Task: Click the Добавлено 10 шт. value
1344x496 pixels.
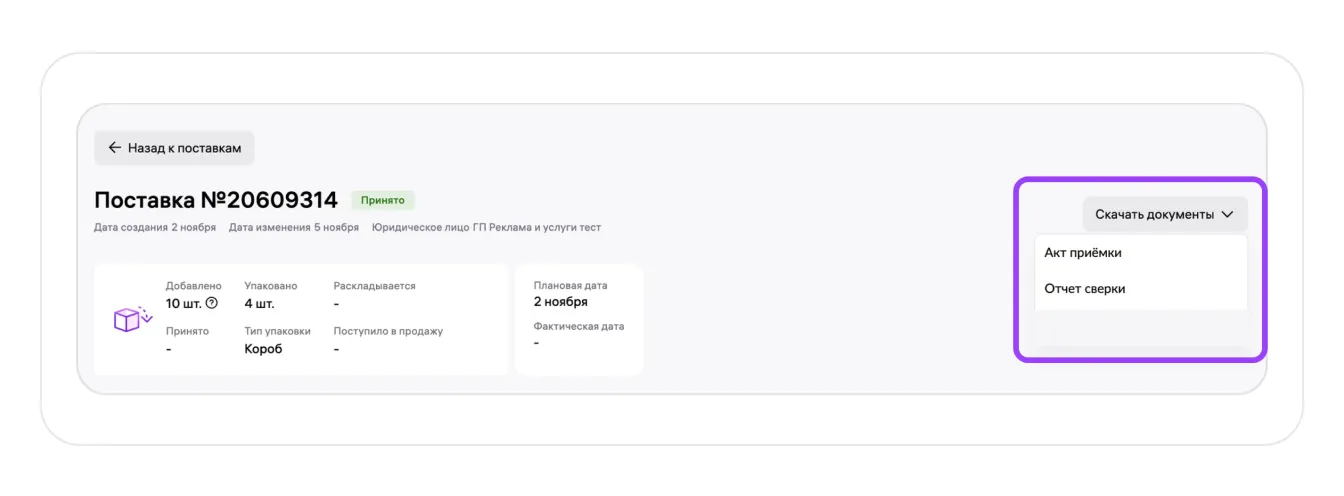Action: pos(184,303)
